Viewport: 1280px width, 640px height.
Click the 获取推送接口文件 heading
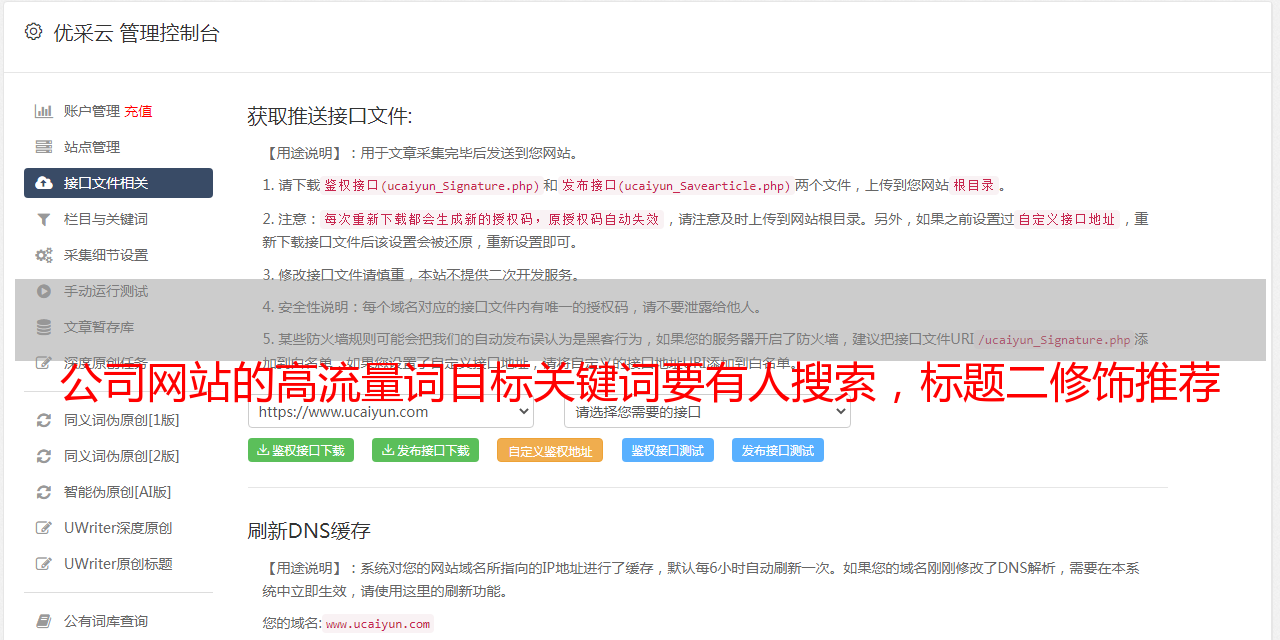coord(330,116)
